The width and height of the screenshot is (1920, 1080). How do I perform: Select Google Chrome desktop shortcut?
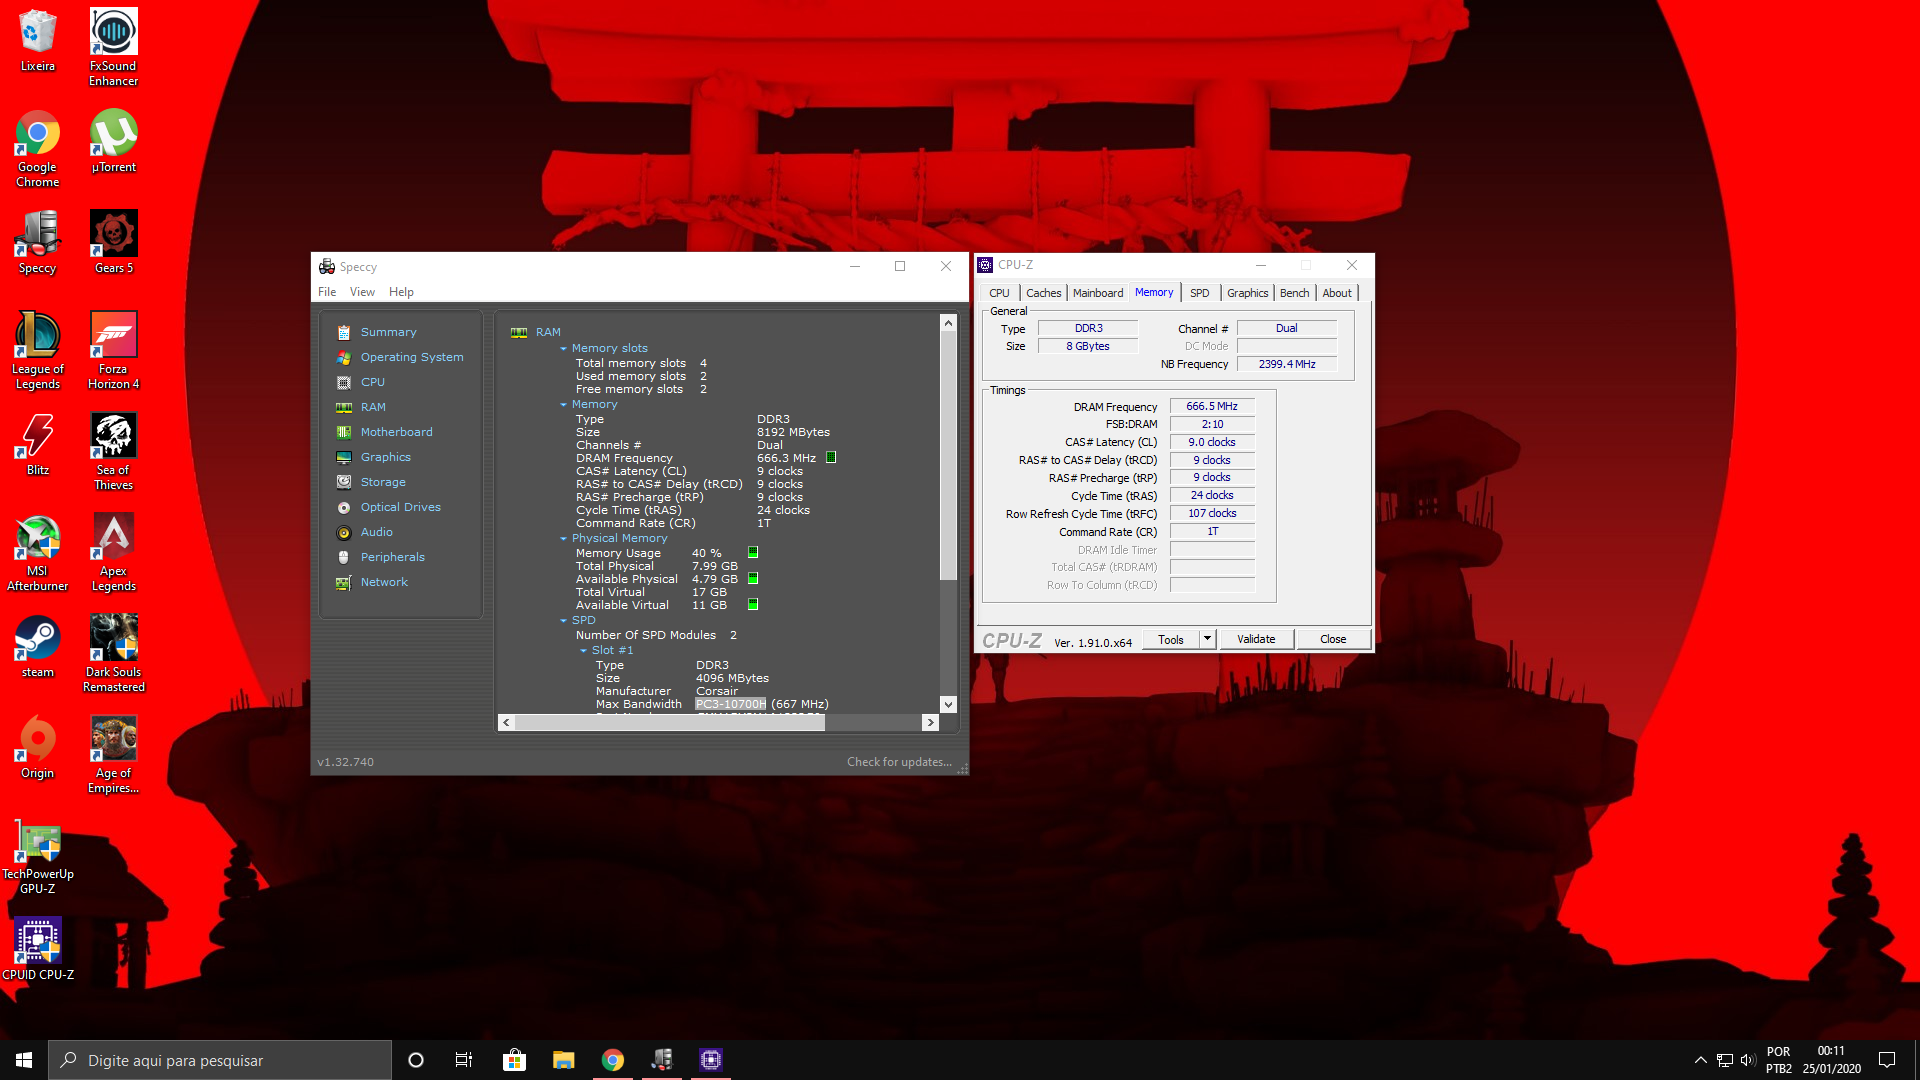coord(38,149)
